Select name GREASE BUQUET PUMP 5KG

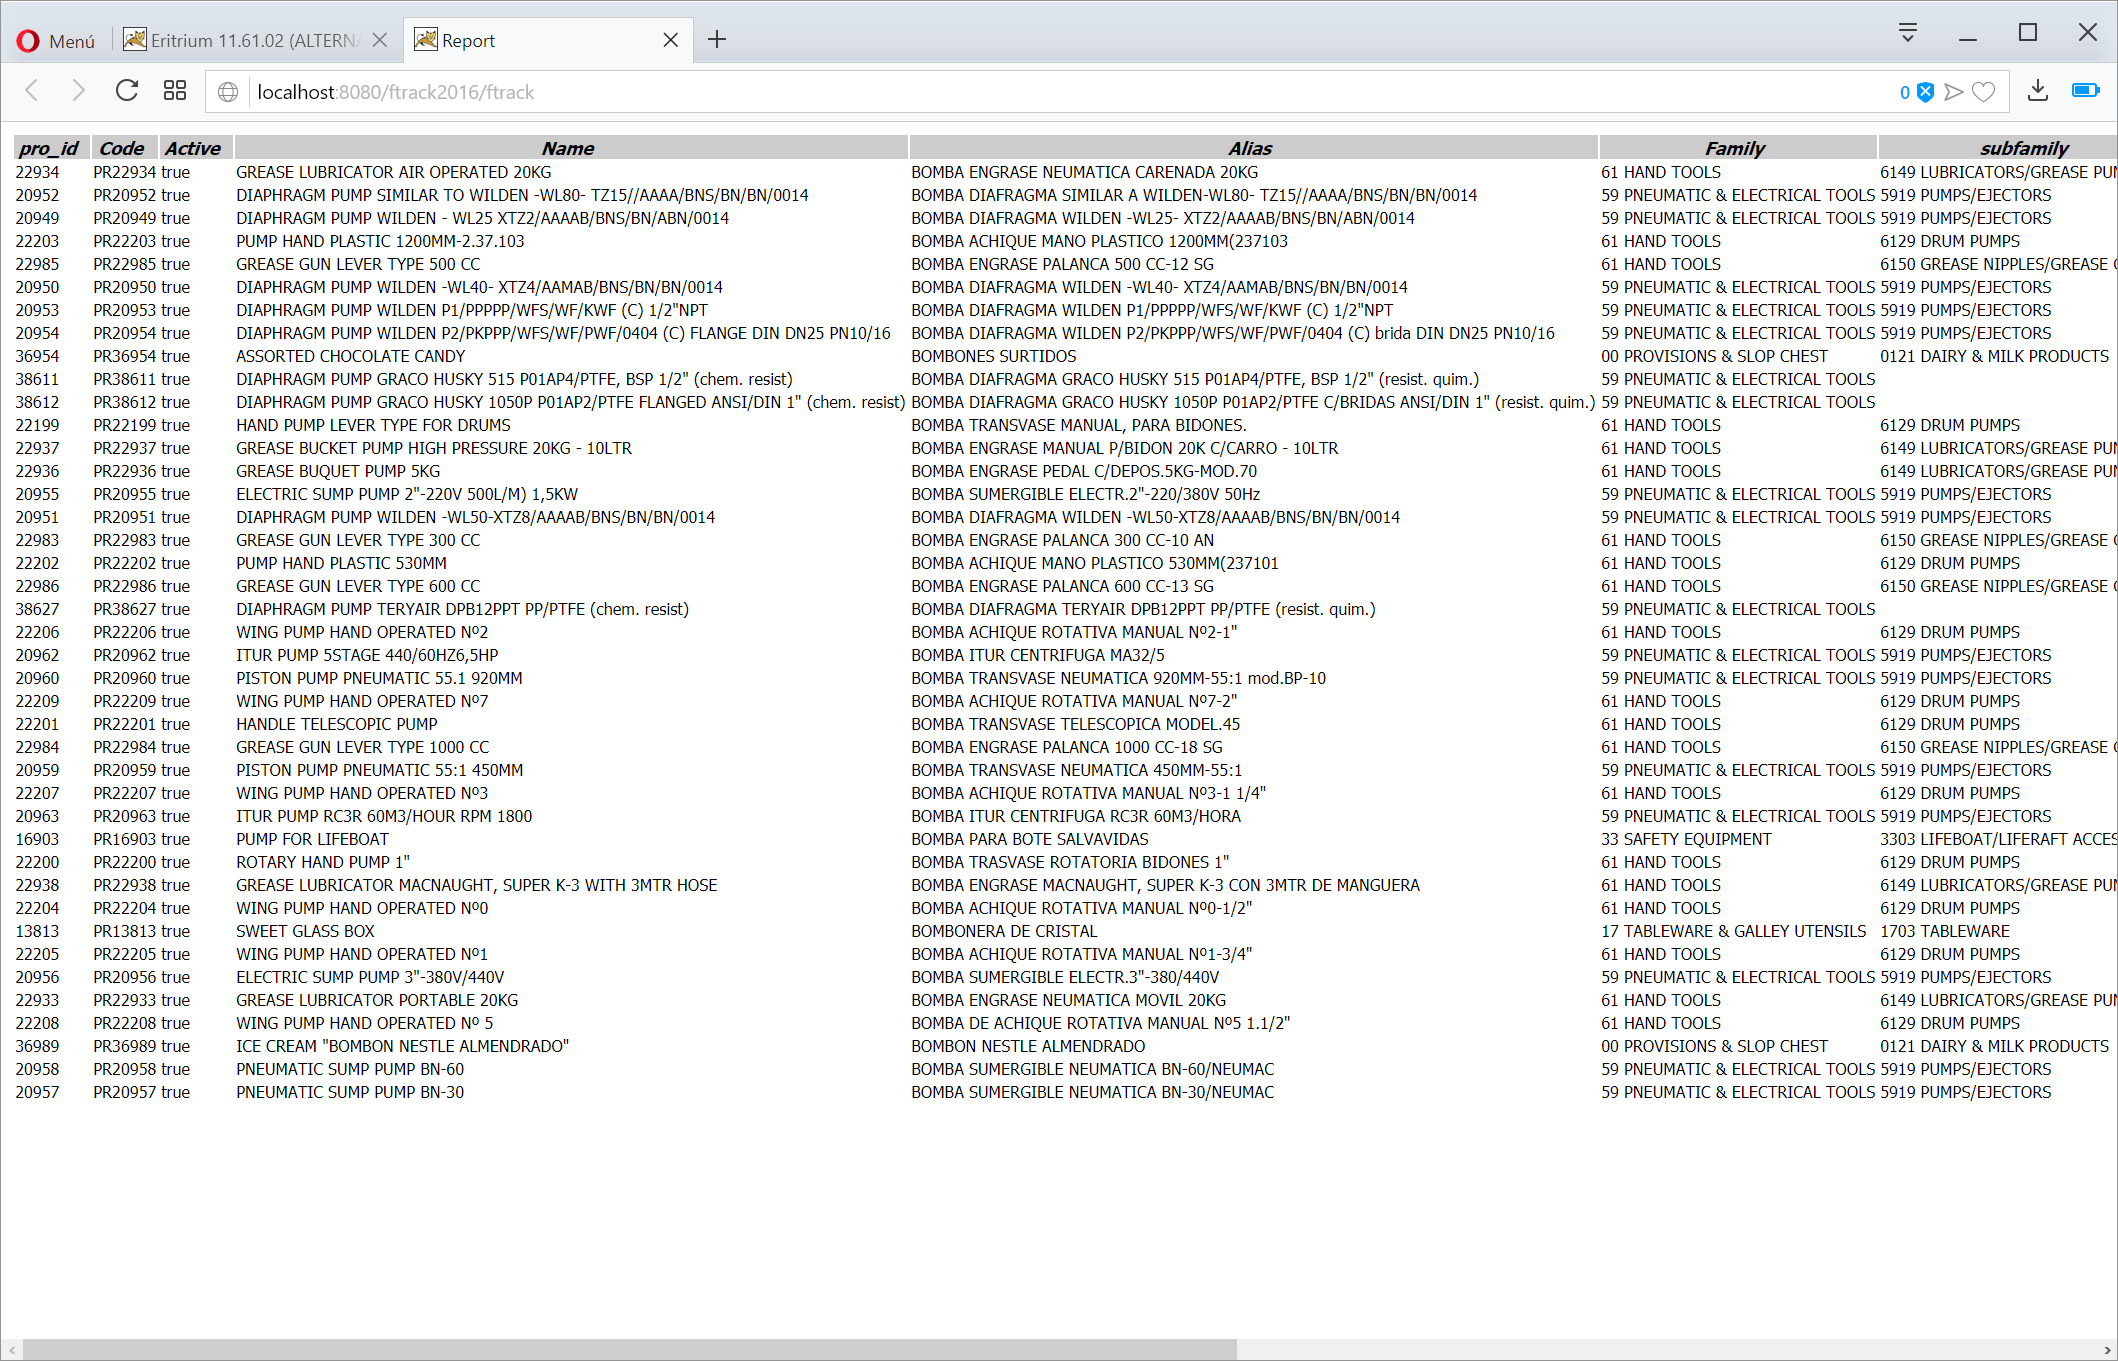click(x=338, y=472)
